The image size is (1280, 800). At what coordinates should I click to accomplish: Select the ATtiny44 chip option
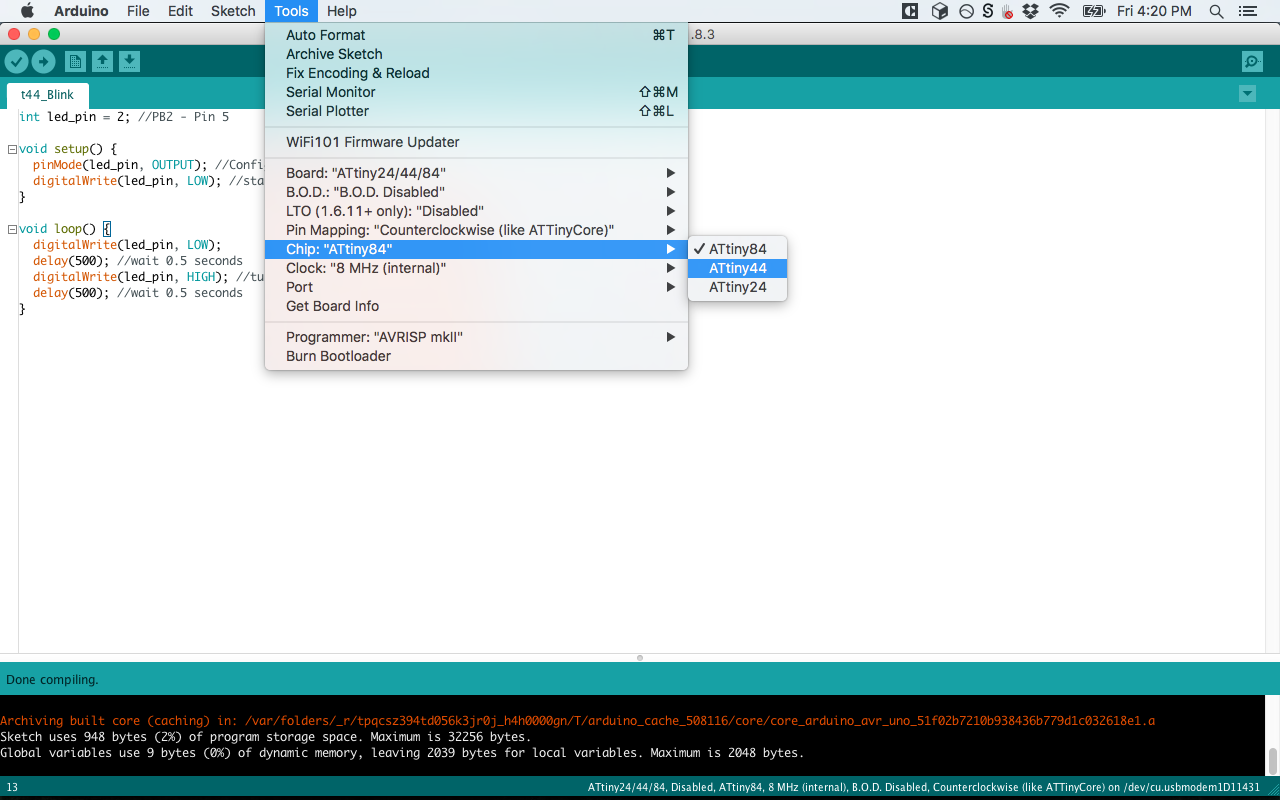pyautogui.click(x=738, y=268)
